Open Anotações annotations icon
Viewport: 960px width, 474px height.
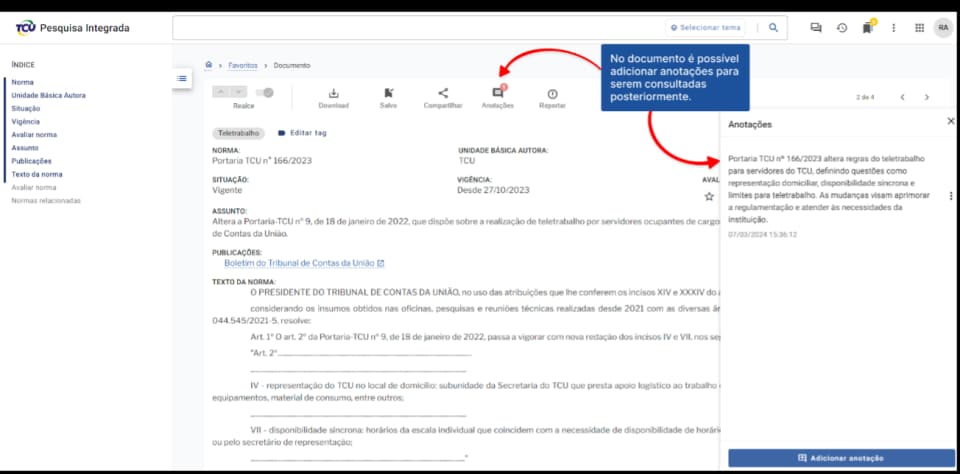pyautogui.click(x=497, y=93)
